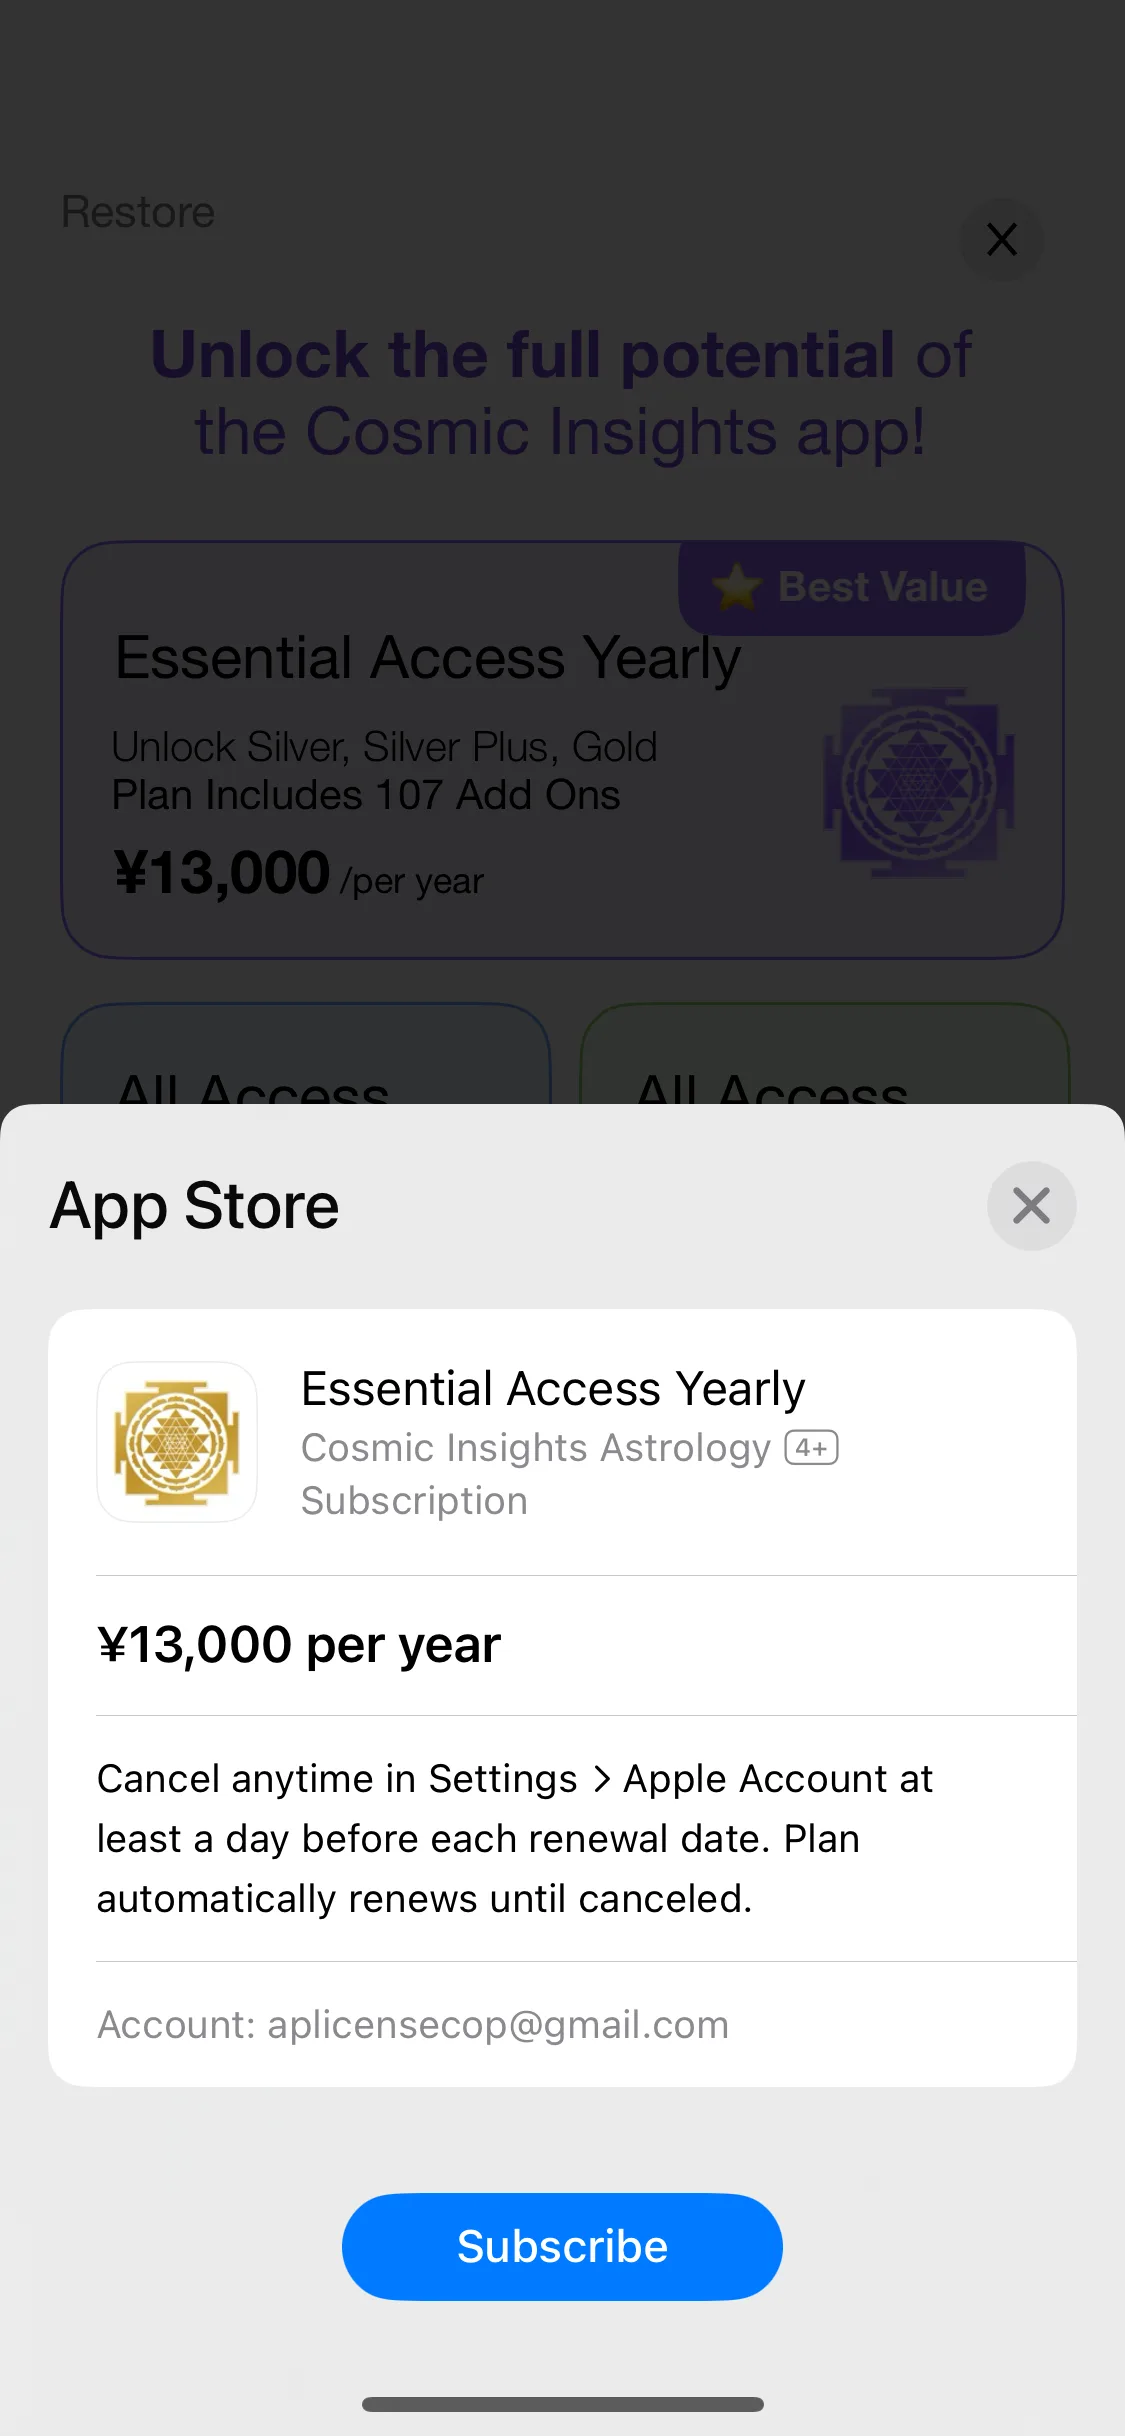Tap the gold Cosmic Insights app icon
This screenshot has height=2436, width=1125.
(x=177, y=1442)
